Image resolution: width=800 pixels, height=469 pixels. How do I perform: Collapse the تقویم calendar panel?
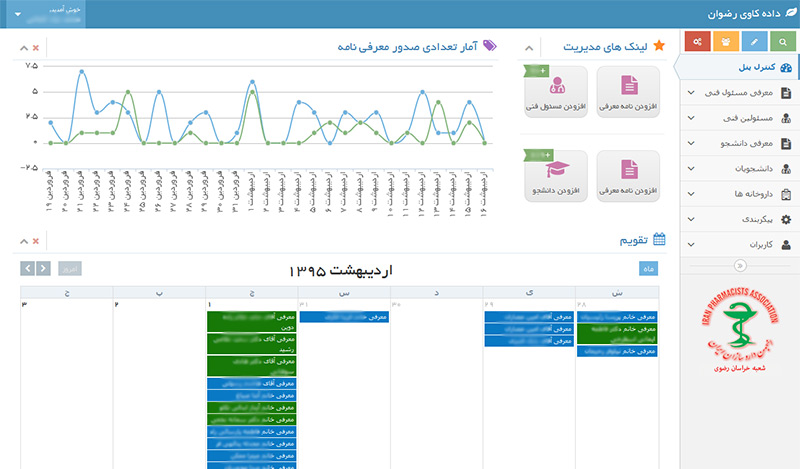(x=24, y=240)
